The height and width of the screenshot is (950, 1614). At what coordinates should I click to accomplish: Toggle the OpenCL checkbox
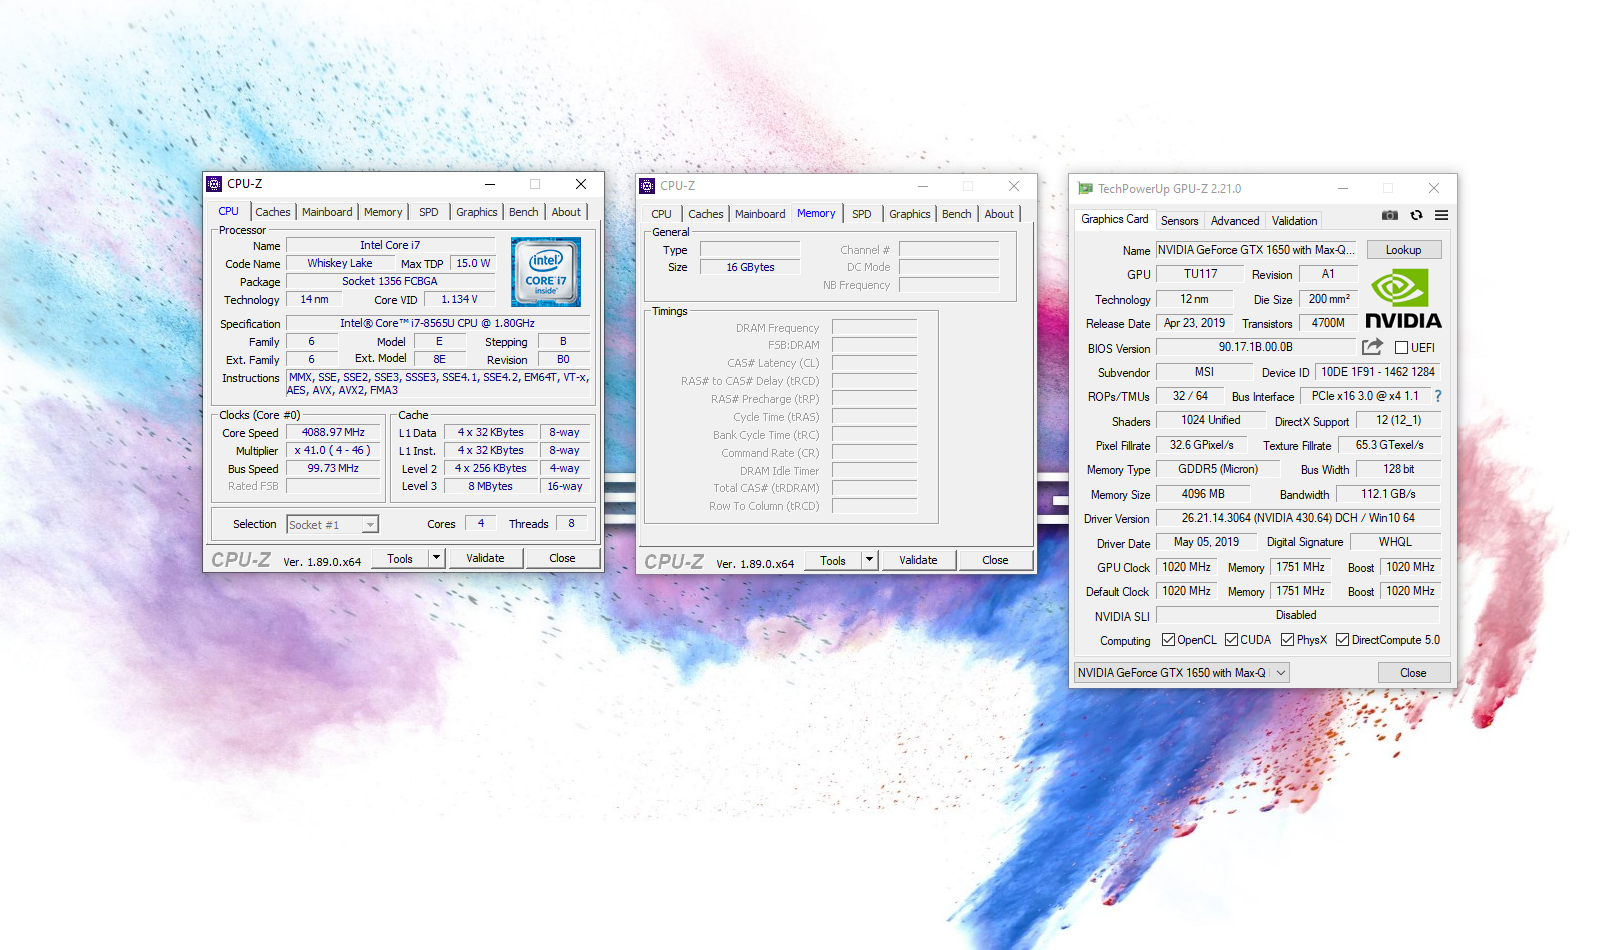pyautogui.click(x=1168, y=640)
